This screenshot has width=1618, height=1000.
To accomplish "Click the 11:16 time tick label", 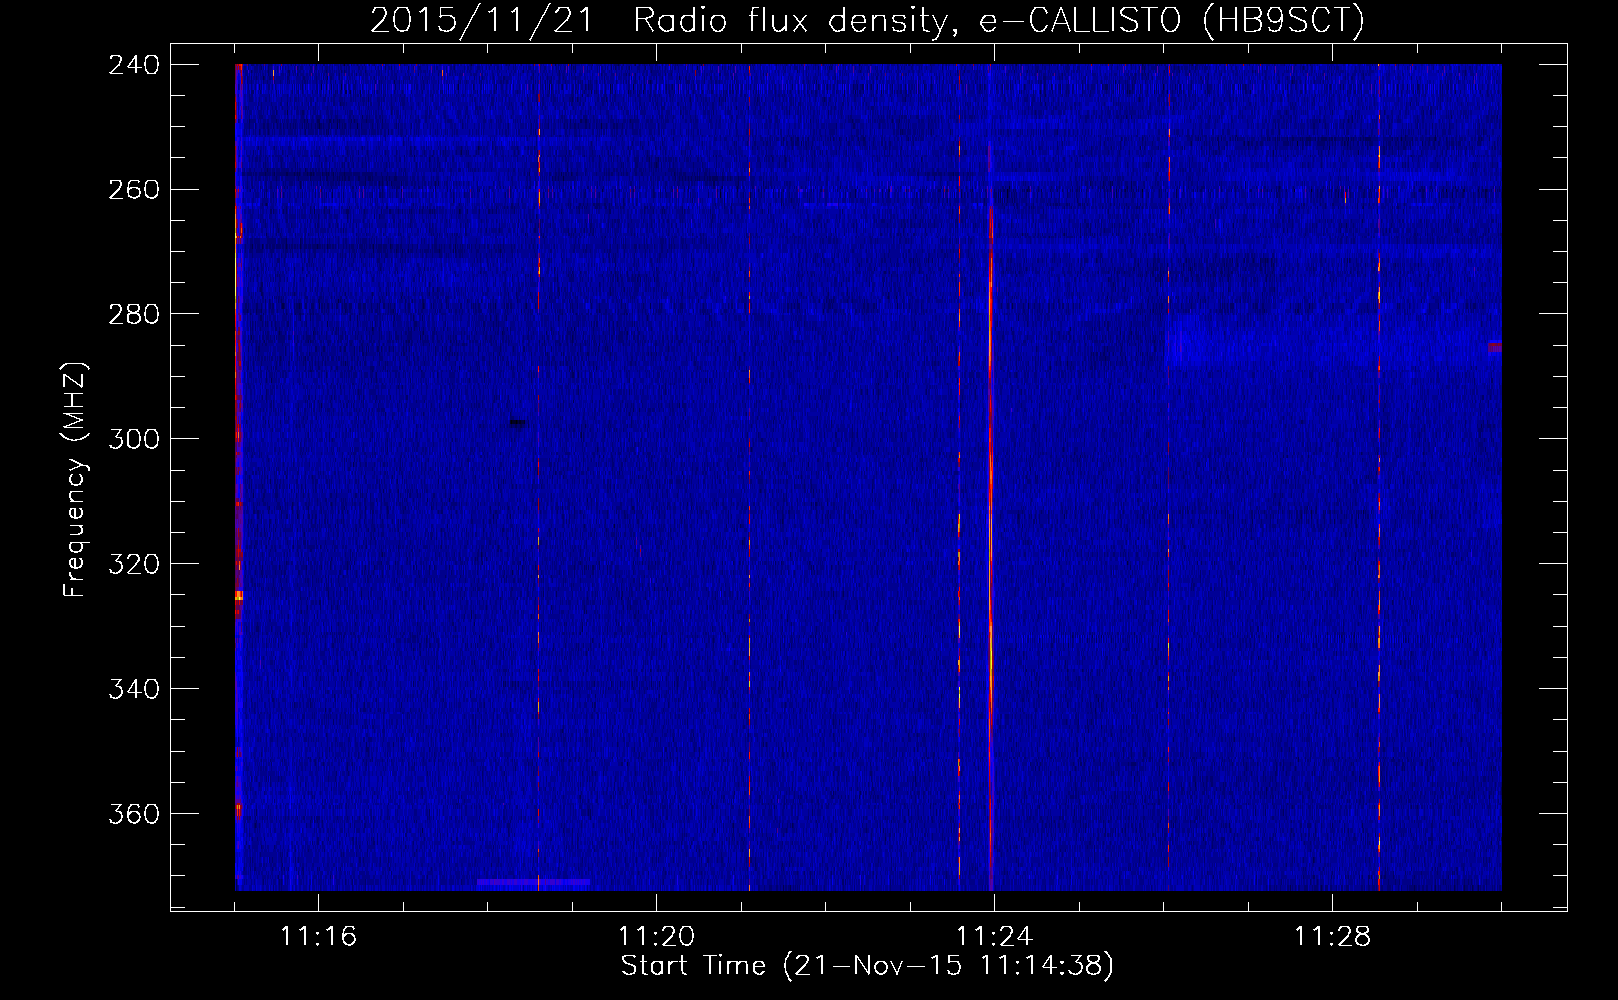I will click(x=318, y=937).
